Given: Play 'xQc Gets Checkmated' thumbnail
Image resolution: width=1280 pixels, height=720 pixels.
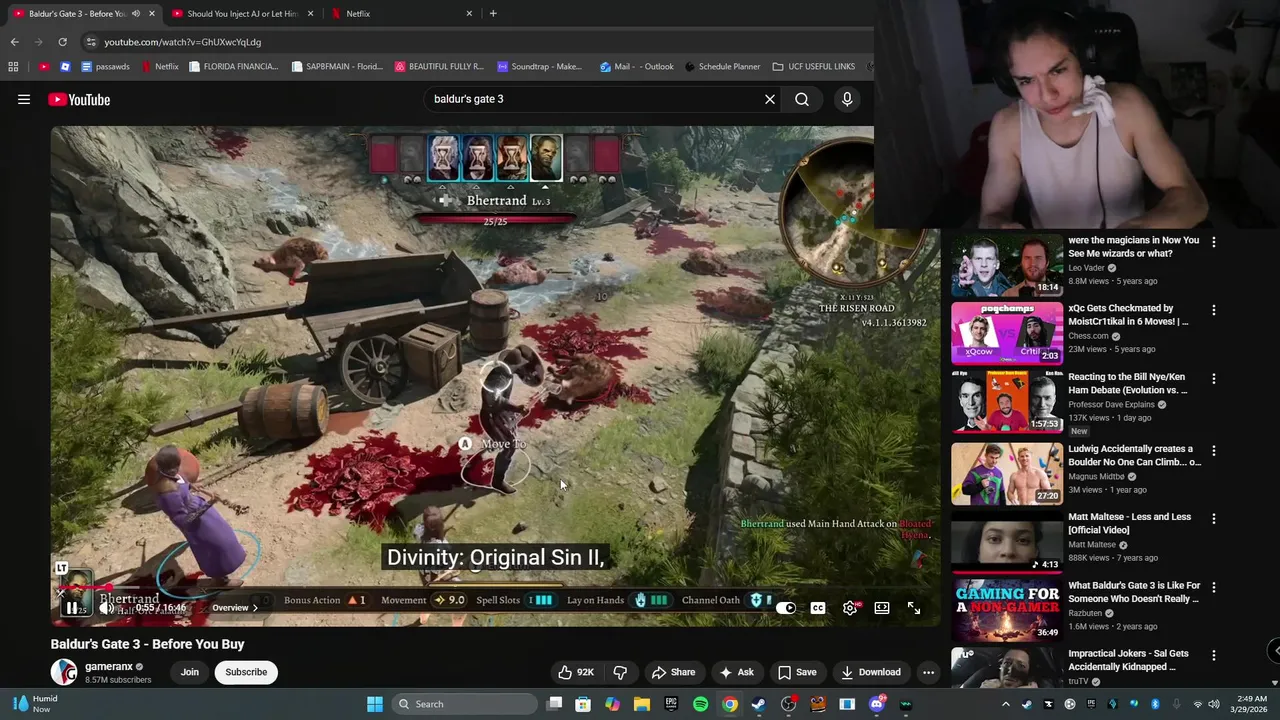Looking at the screenshot, I should (x=1007, y=332).
